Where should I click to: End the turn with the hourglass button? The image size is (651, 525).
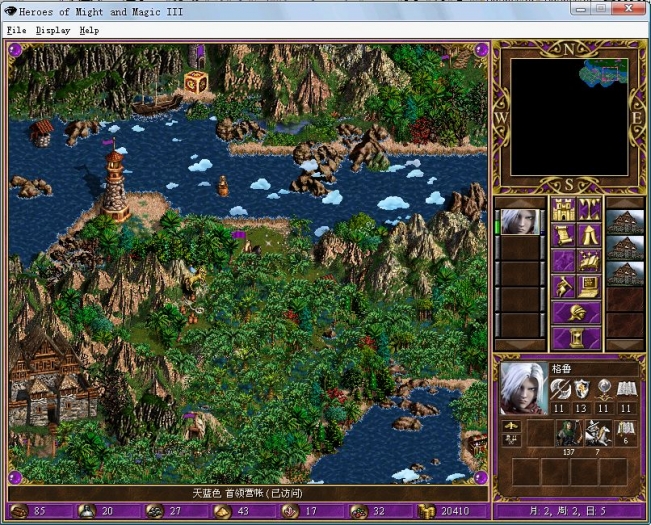[576, 338]
